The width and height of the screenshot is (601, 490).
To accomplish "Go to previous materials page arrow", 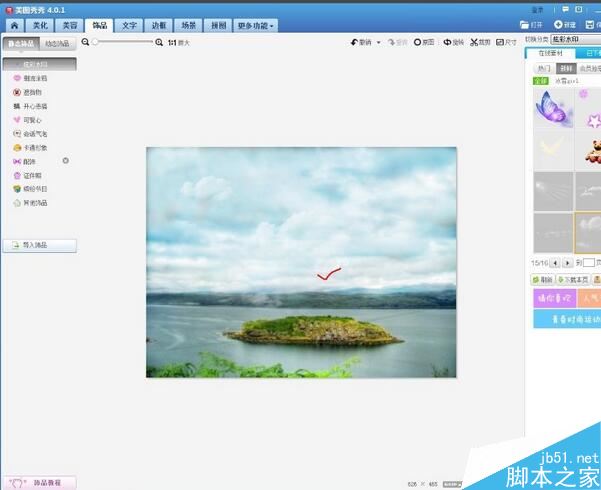I will point(555,263).
